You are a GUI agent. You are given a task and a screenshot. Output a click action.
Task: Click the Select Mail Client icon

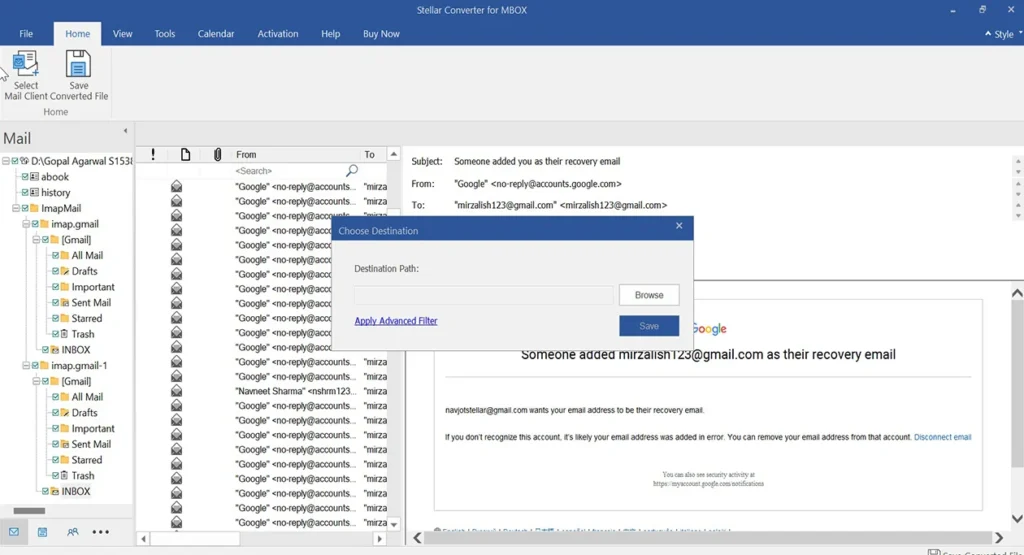[x=25, y=65]
